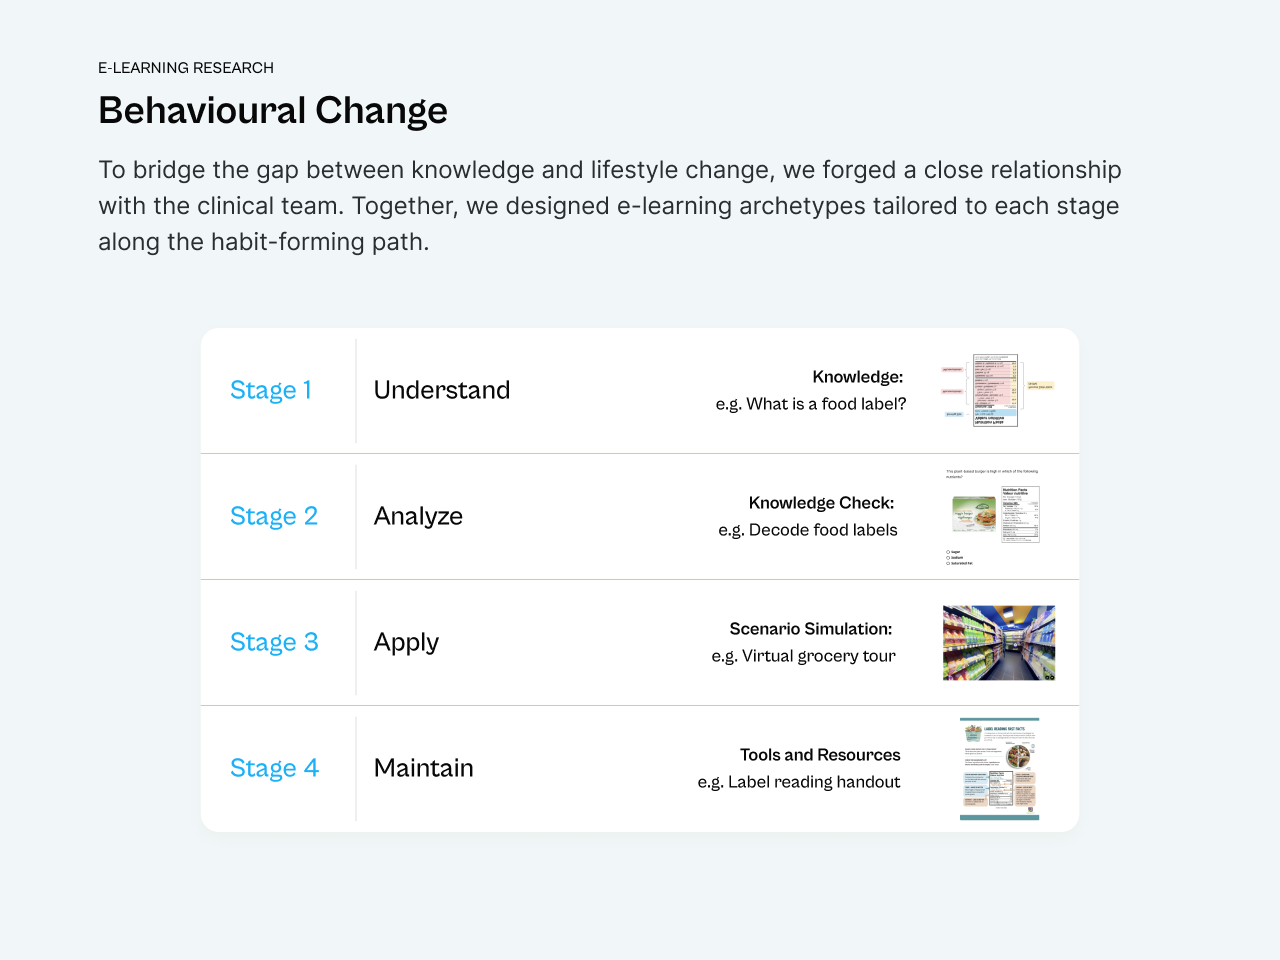Image resolution: width=1280 pixels, height=960 pixels.
Task: Click the Understand row title
Action: [442, 390]
